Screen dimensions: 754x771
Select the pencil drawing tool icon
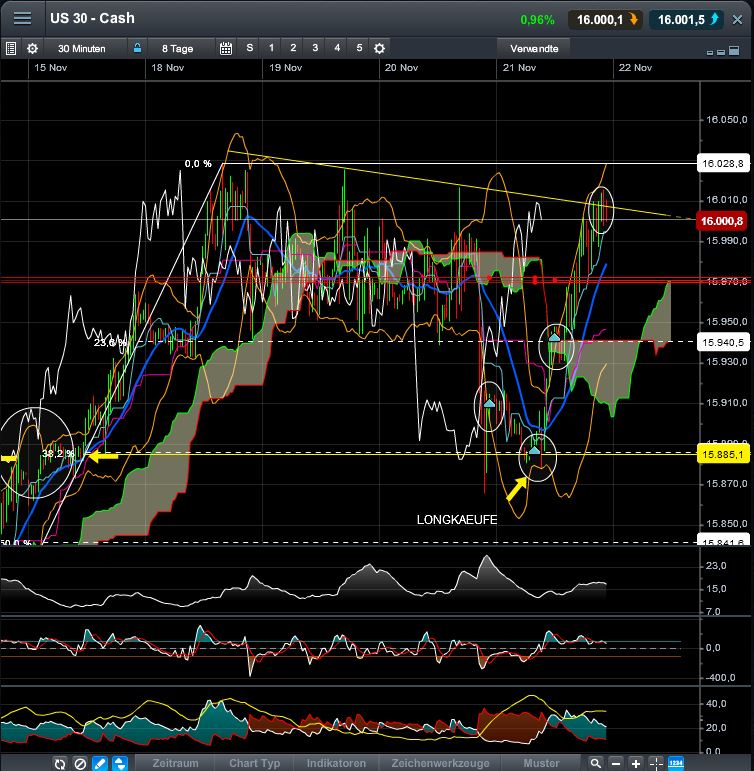100,763
